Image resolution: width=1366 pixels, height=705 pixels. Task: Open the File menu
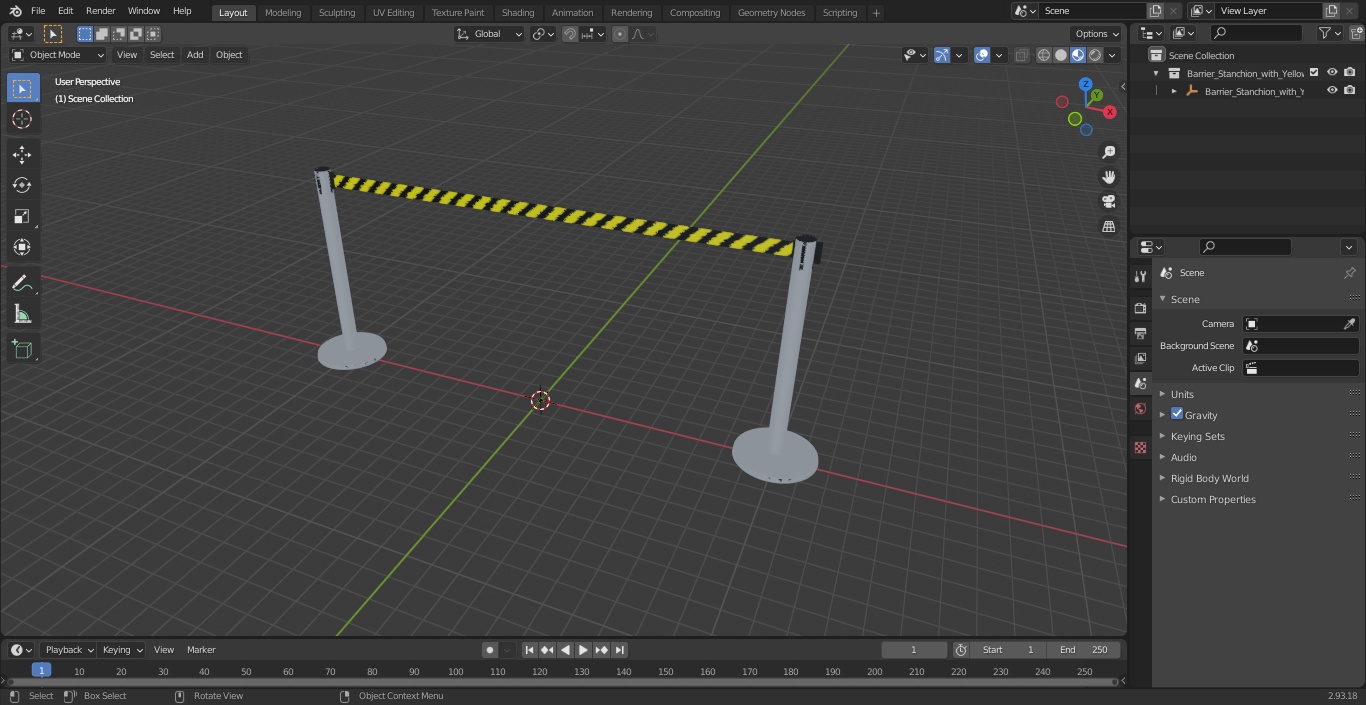[38, 11]
